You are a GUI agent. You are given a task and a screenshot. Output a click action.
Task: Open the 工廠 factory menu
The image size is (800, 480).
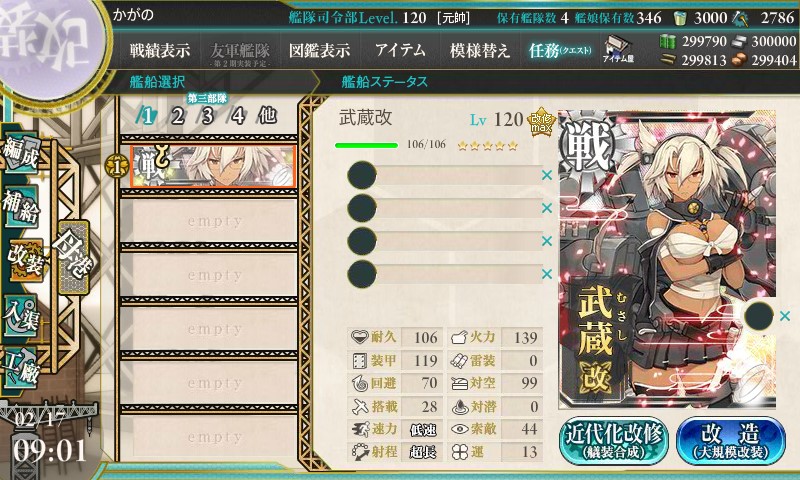[x=21, y=368]
